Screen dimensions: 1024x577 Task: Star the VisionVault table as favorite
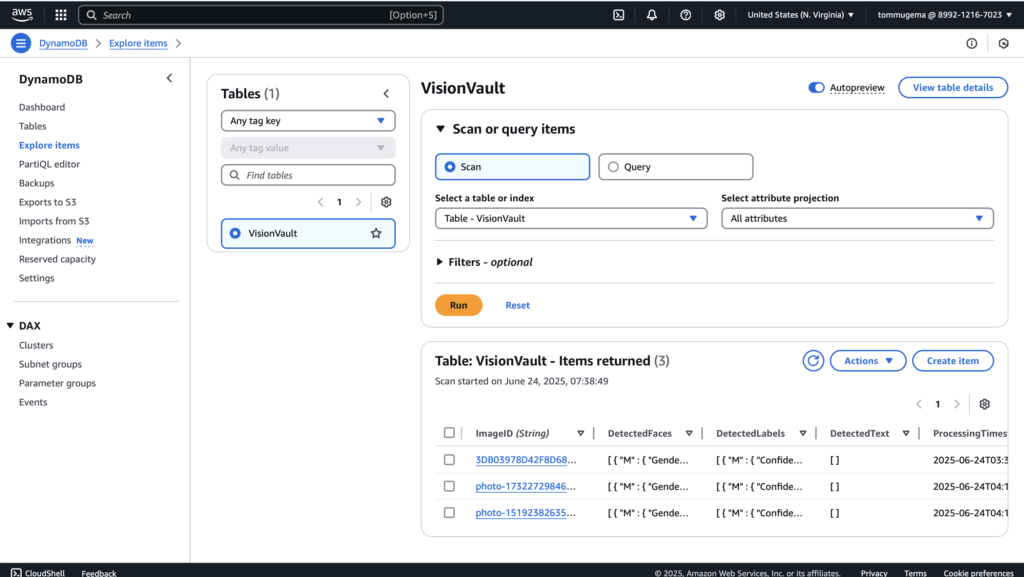pyautogui.click(x=376, y=233)
